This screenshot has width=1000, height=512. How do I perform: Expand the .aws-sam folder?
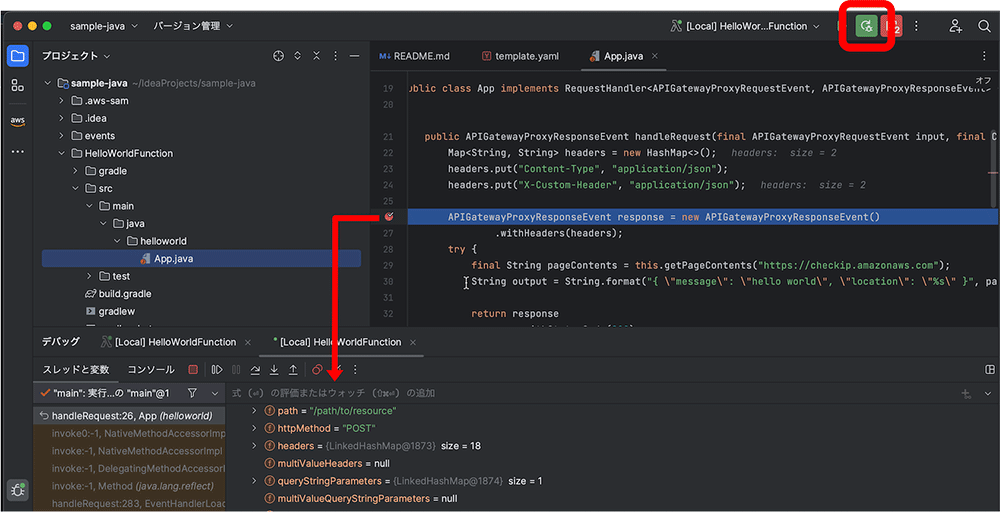tap(62, 101)
